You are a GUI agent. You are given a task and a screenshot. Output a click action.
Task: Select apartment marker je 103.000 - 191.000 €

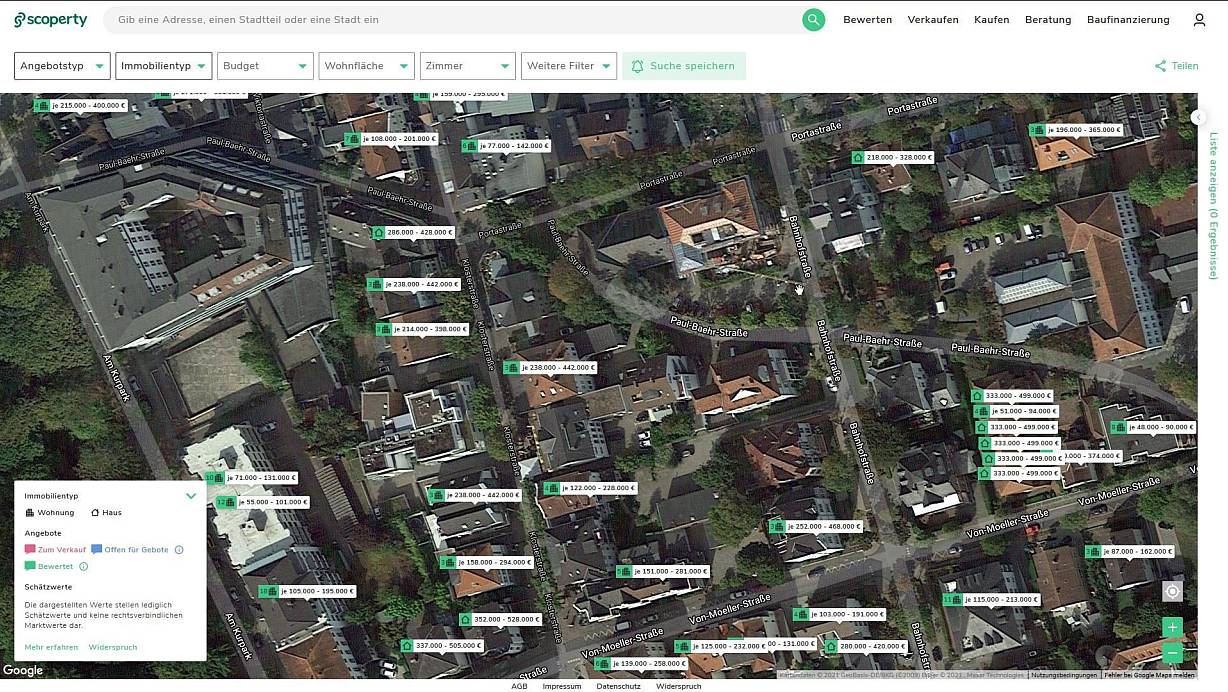[839, 614]
